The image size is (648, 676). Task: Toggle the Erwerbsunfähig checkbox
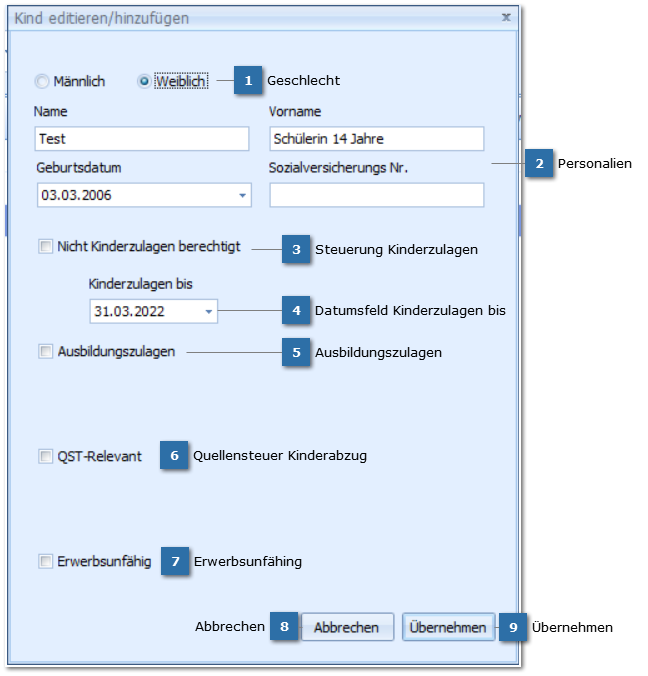tap(45, 562)
